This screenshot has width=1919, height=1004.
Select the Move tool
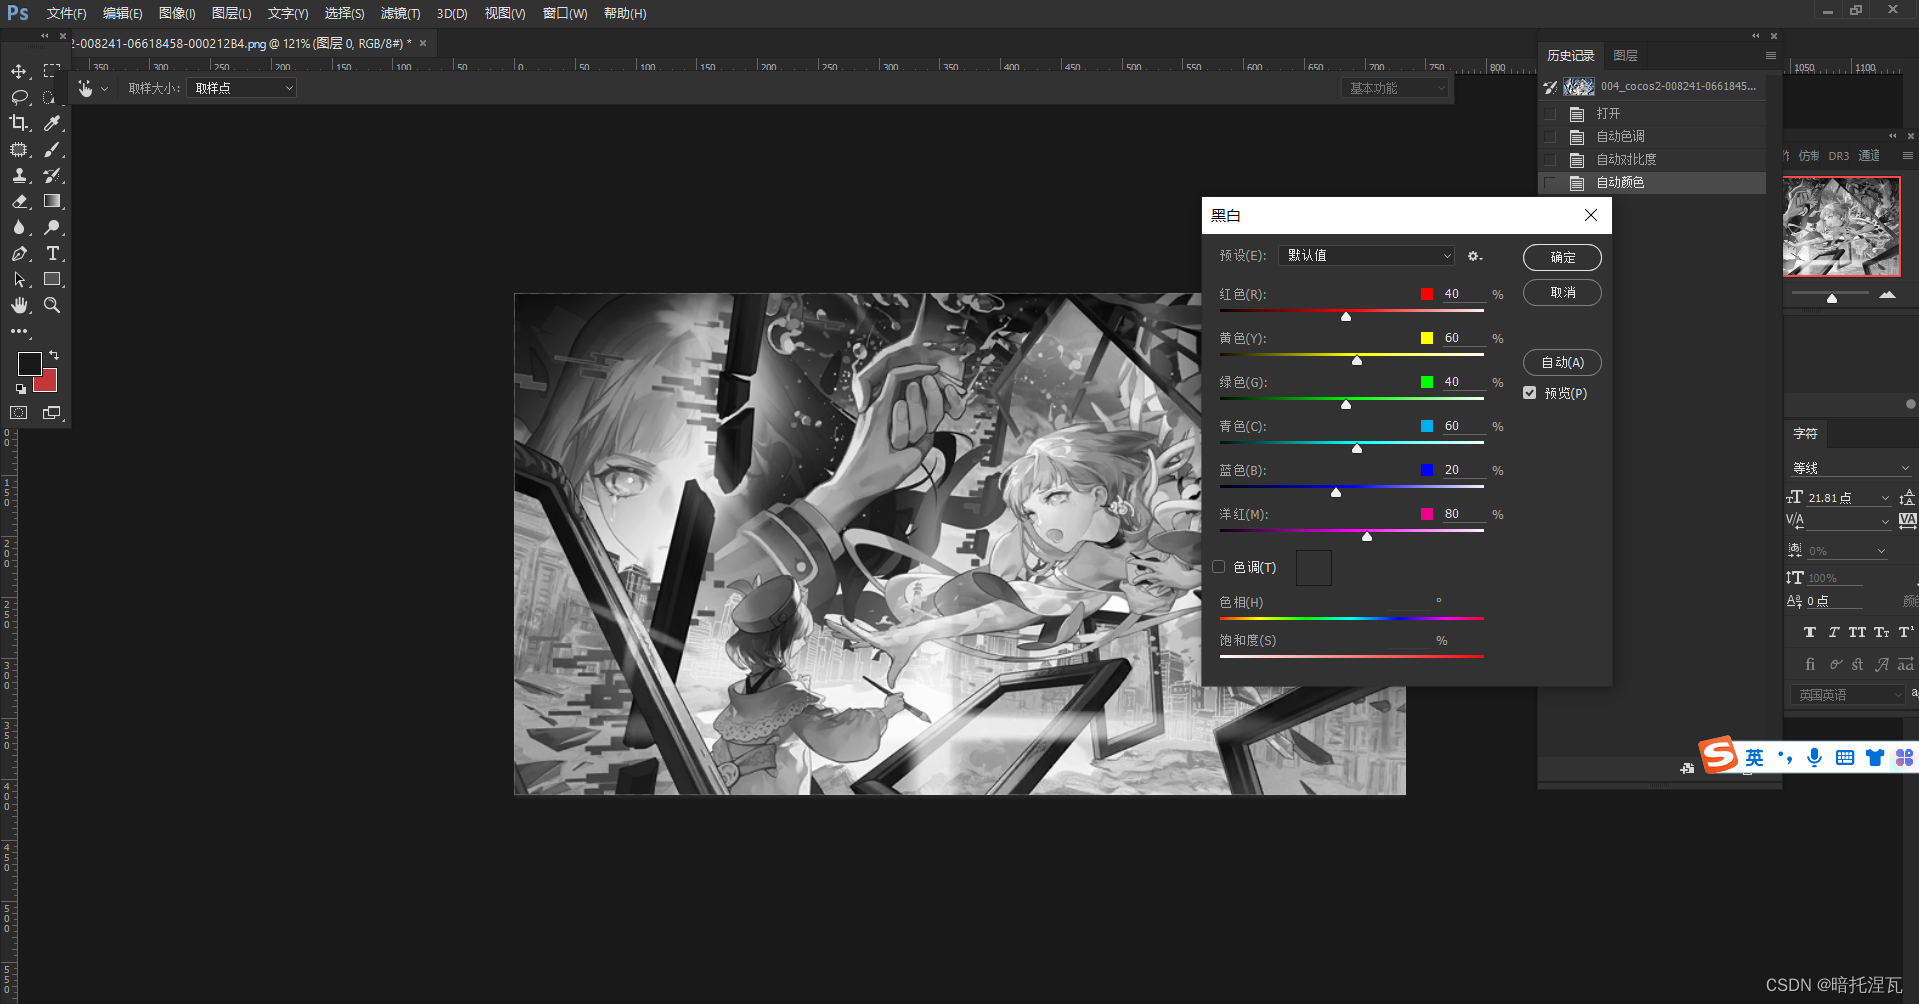click(x=19, y=71)
